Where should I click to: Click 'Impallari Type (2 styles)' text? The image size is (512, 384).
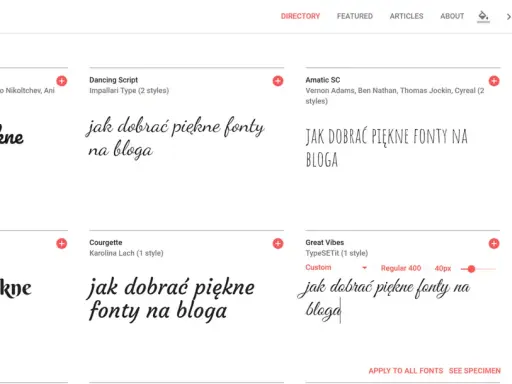coord(129,91)
